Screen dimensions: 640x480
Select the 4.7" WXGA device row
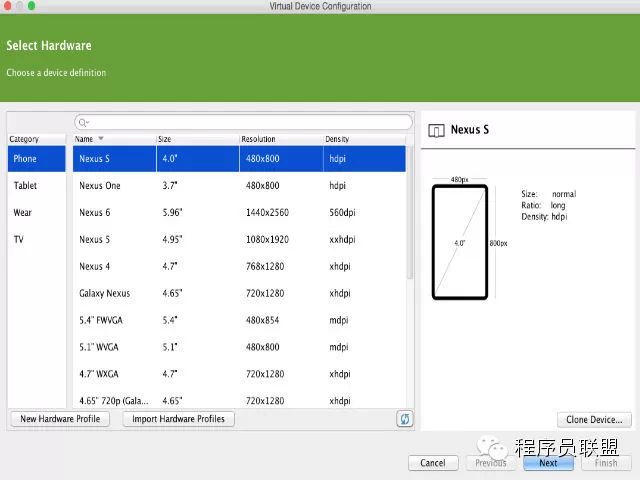[239, 374]
